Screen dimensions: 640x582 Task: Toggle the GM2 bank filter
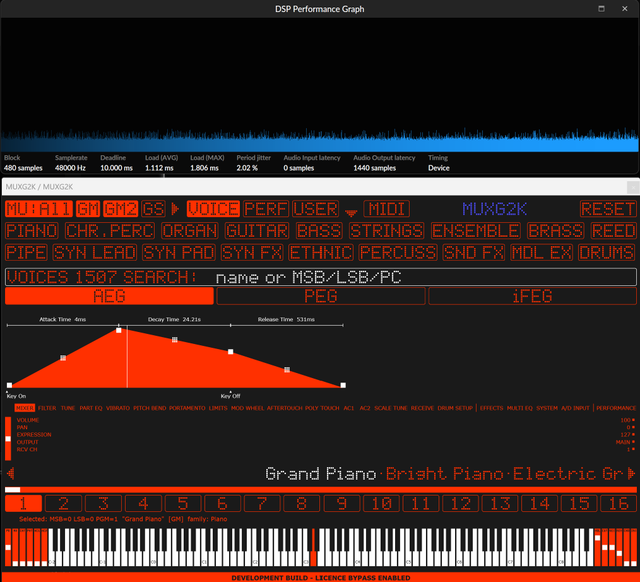(120, 209)
